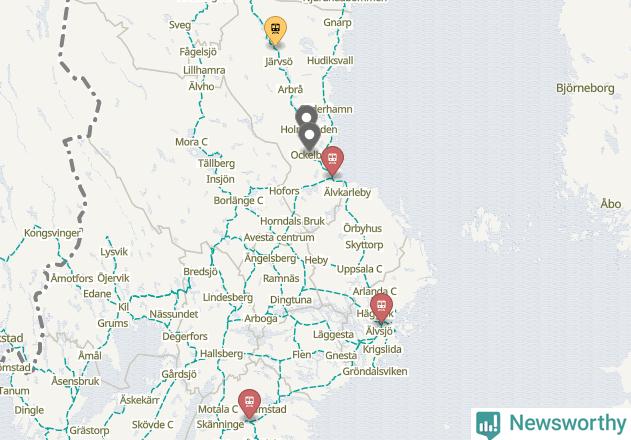The image size is (631, 440).
Task: Click the Skövde C station label
Action: 153,425
